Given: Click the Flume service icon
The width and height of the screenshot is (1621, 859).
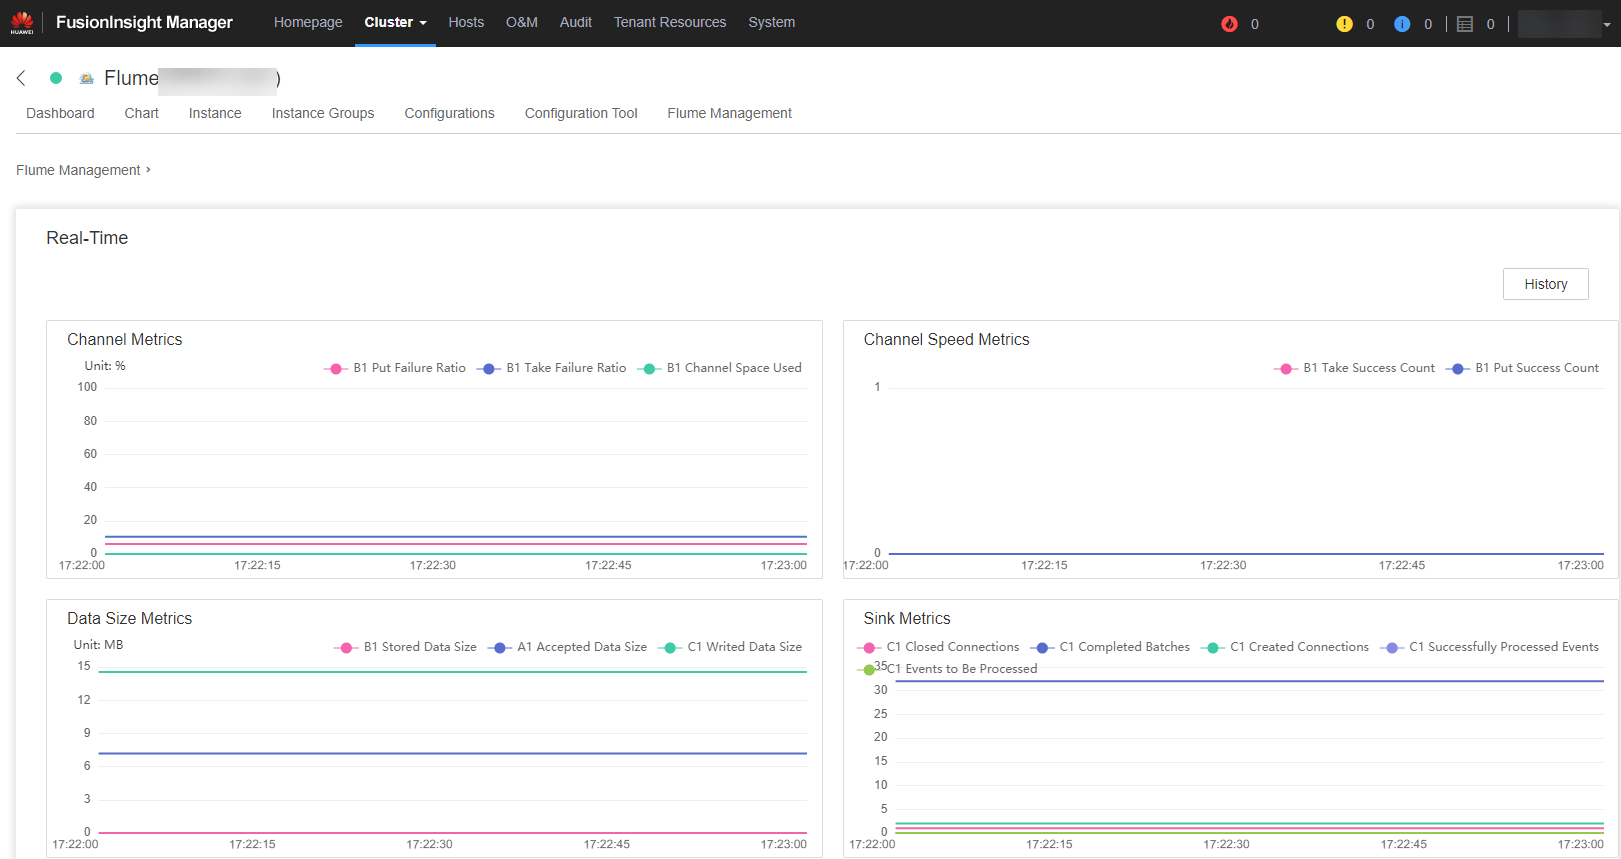Looking at the screenshot, I should 87,78.
